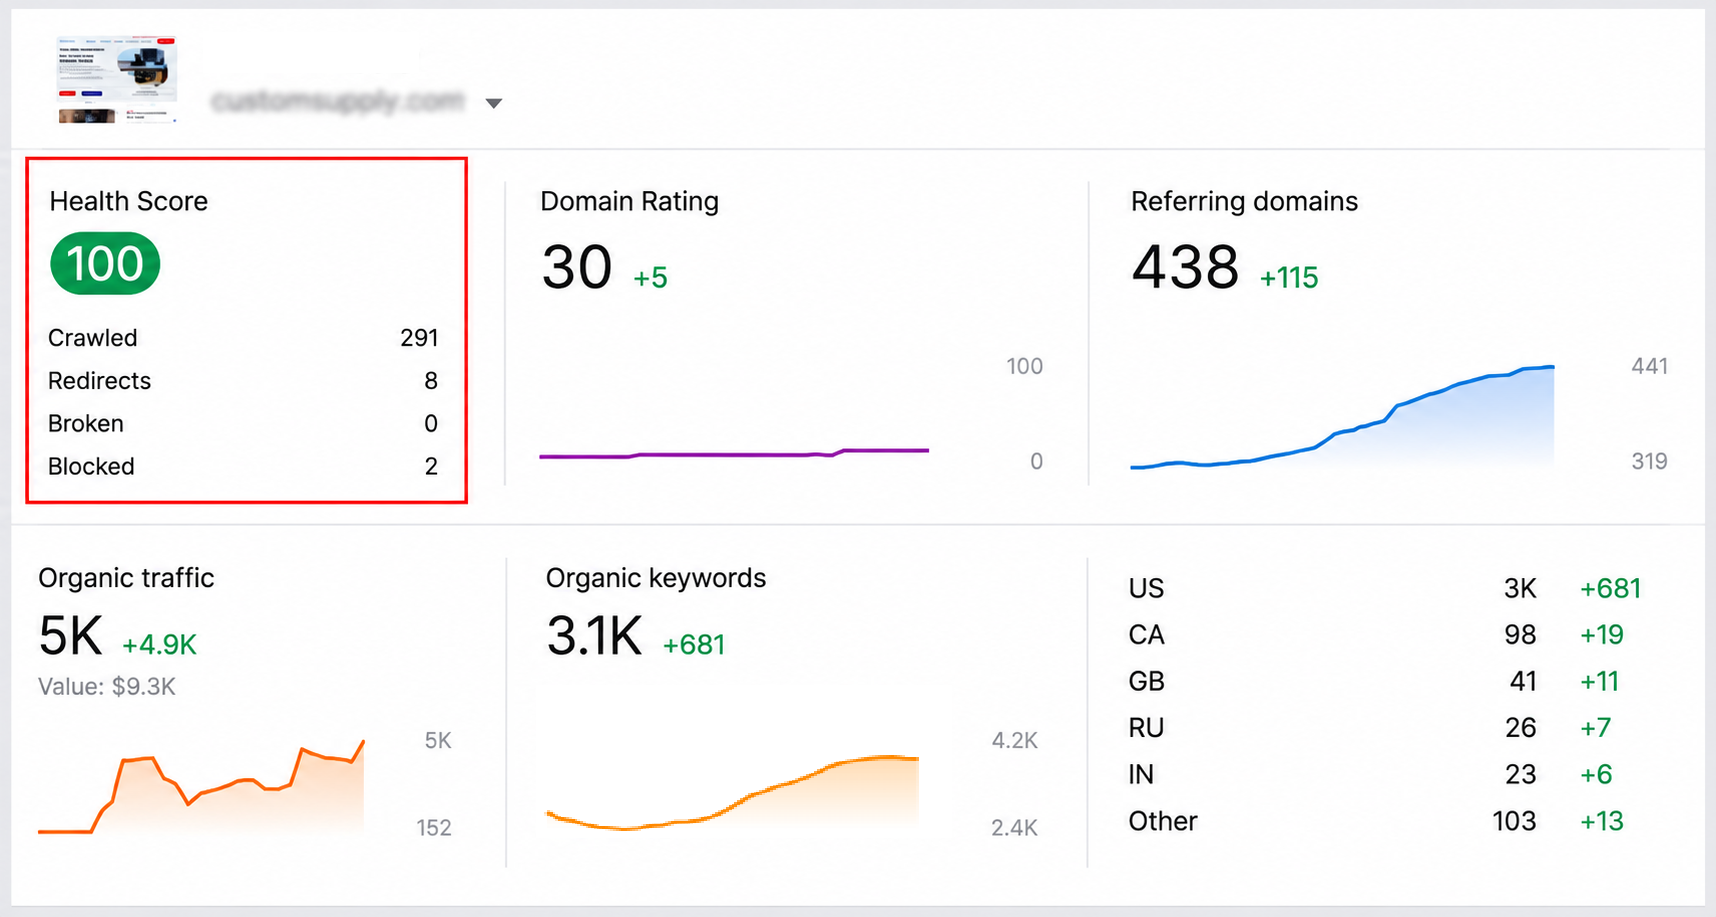
Task: Click the Blocked row value 2
Action: (x=431, y=466)
